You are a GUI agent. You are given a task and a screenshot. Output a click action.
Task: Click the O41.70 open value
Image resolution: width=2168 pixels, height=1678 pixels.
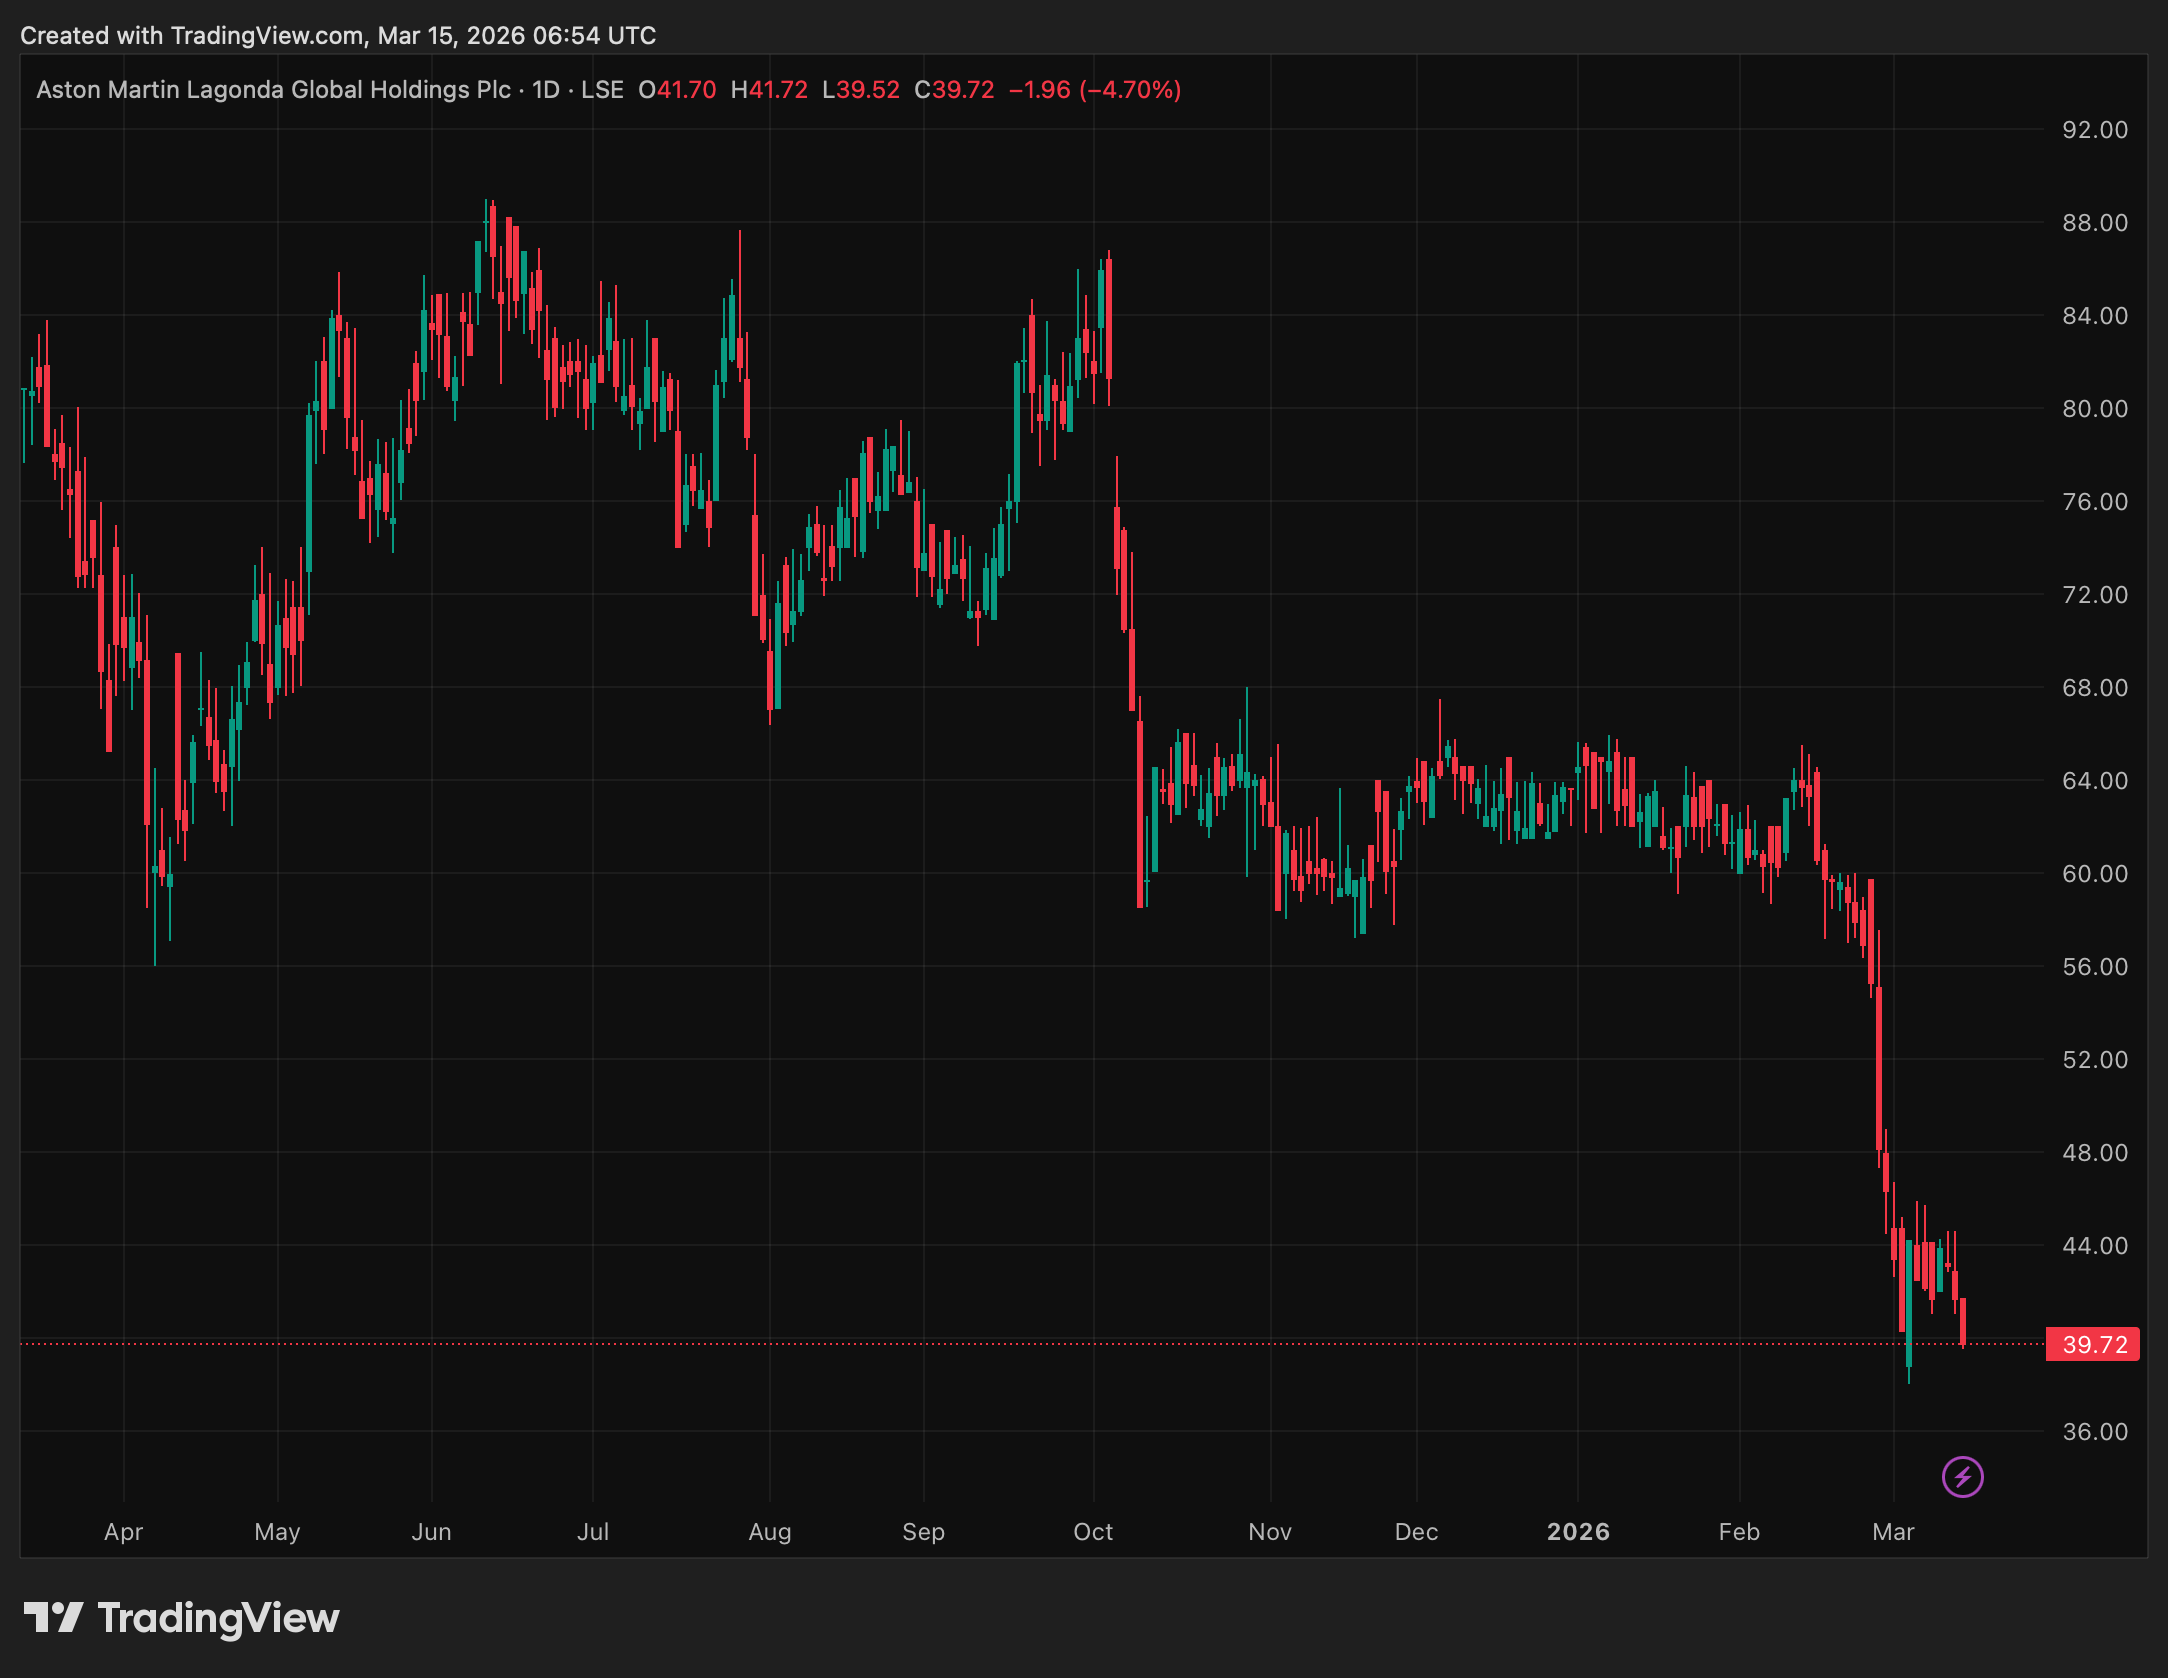677,90
